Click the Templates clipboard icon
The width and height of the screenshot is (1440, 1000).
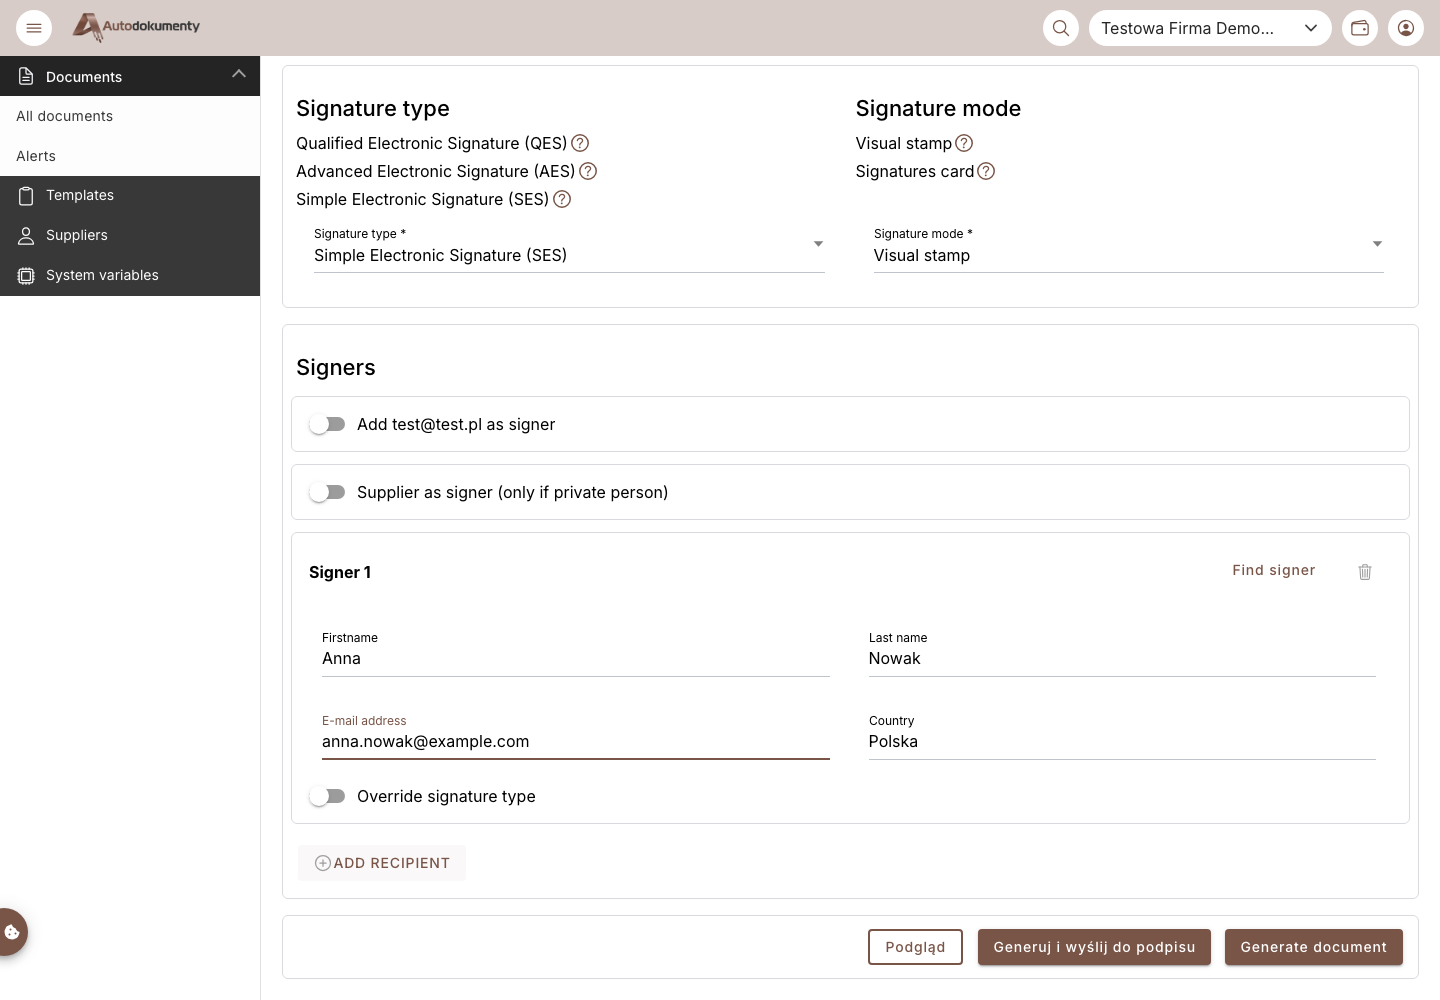coord(27,196)
